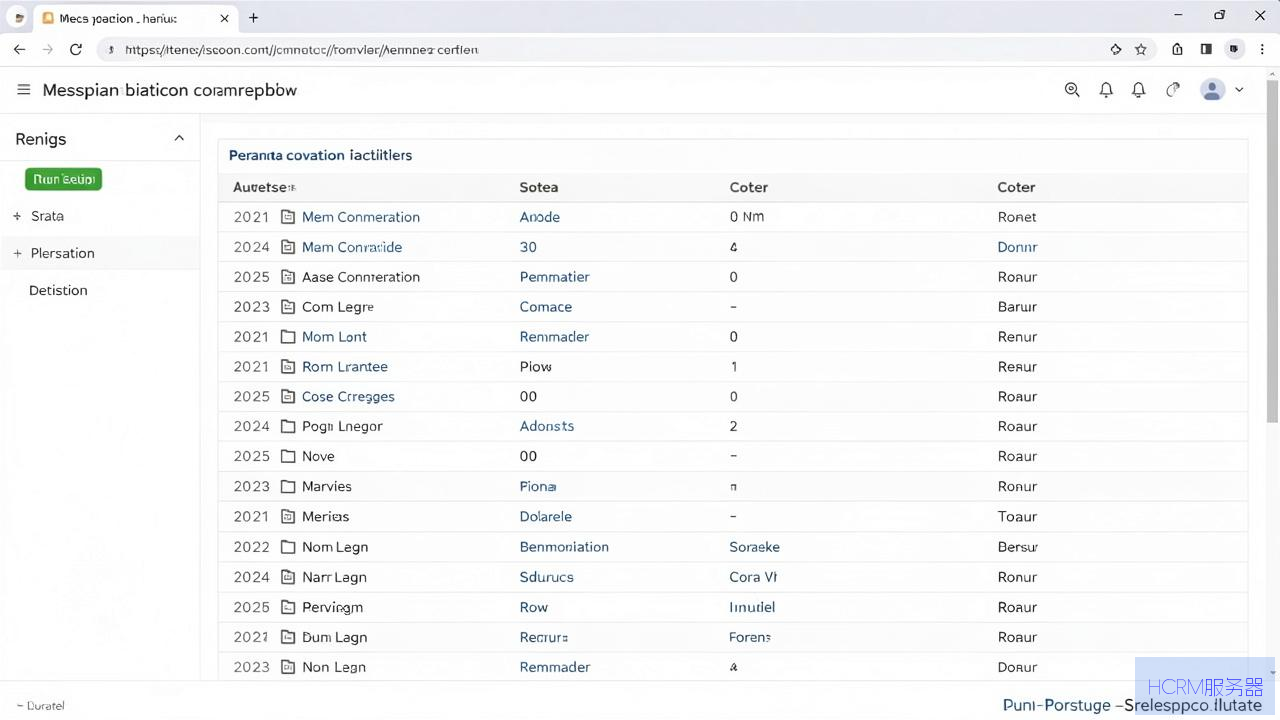The width and height of the screenshot is (1280, 720).
Task: Open the second bell notification icon
Action: tap(1139, 90)
